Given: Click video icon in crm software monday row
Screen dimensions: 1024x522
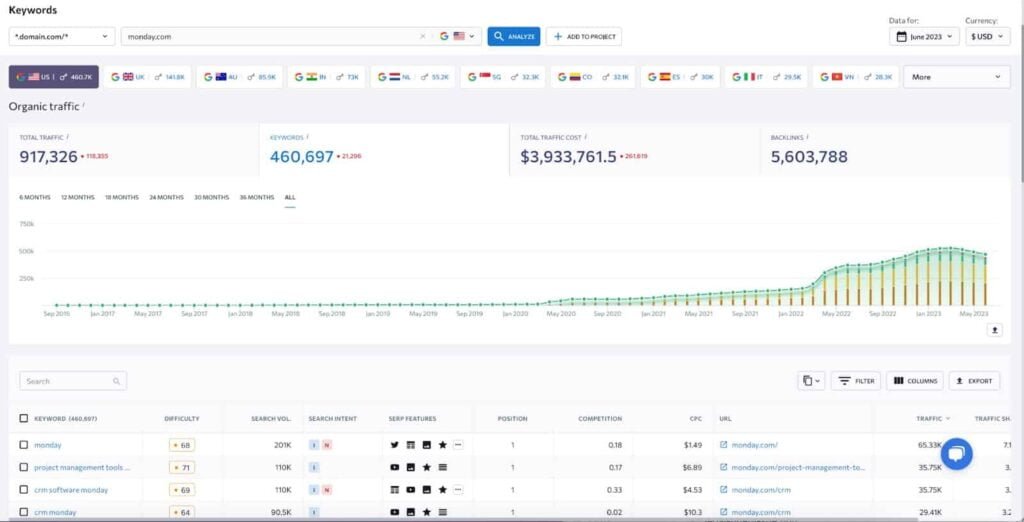Looking at the screenshot, I should point(411,489).
